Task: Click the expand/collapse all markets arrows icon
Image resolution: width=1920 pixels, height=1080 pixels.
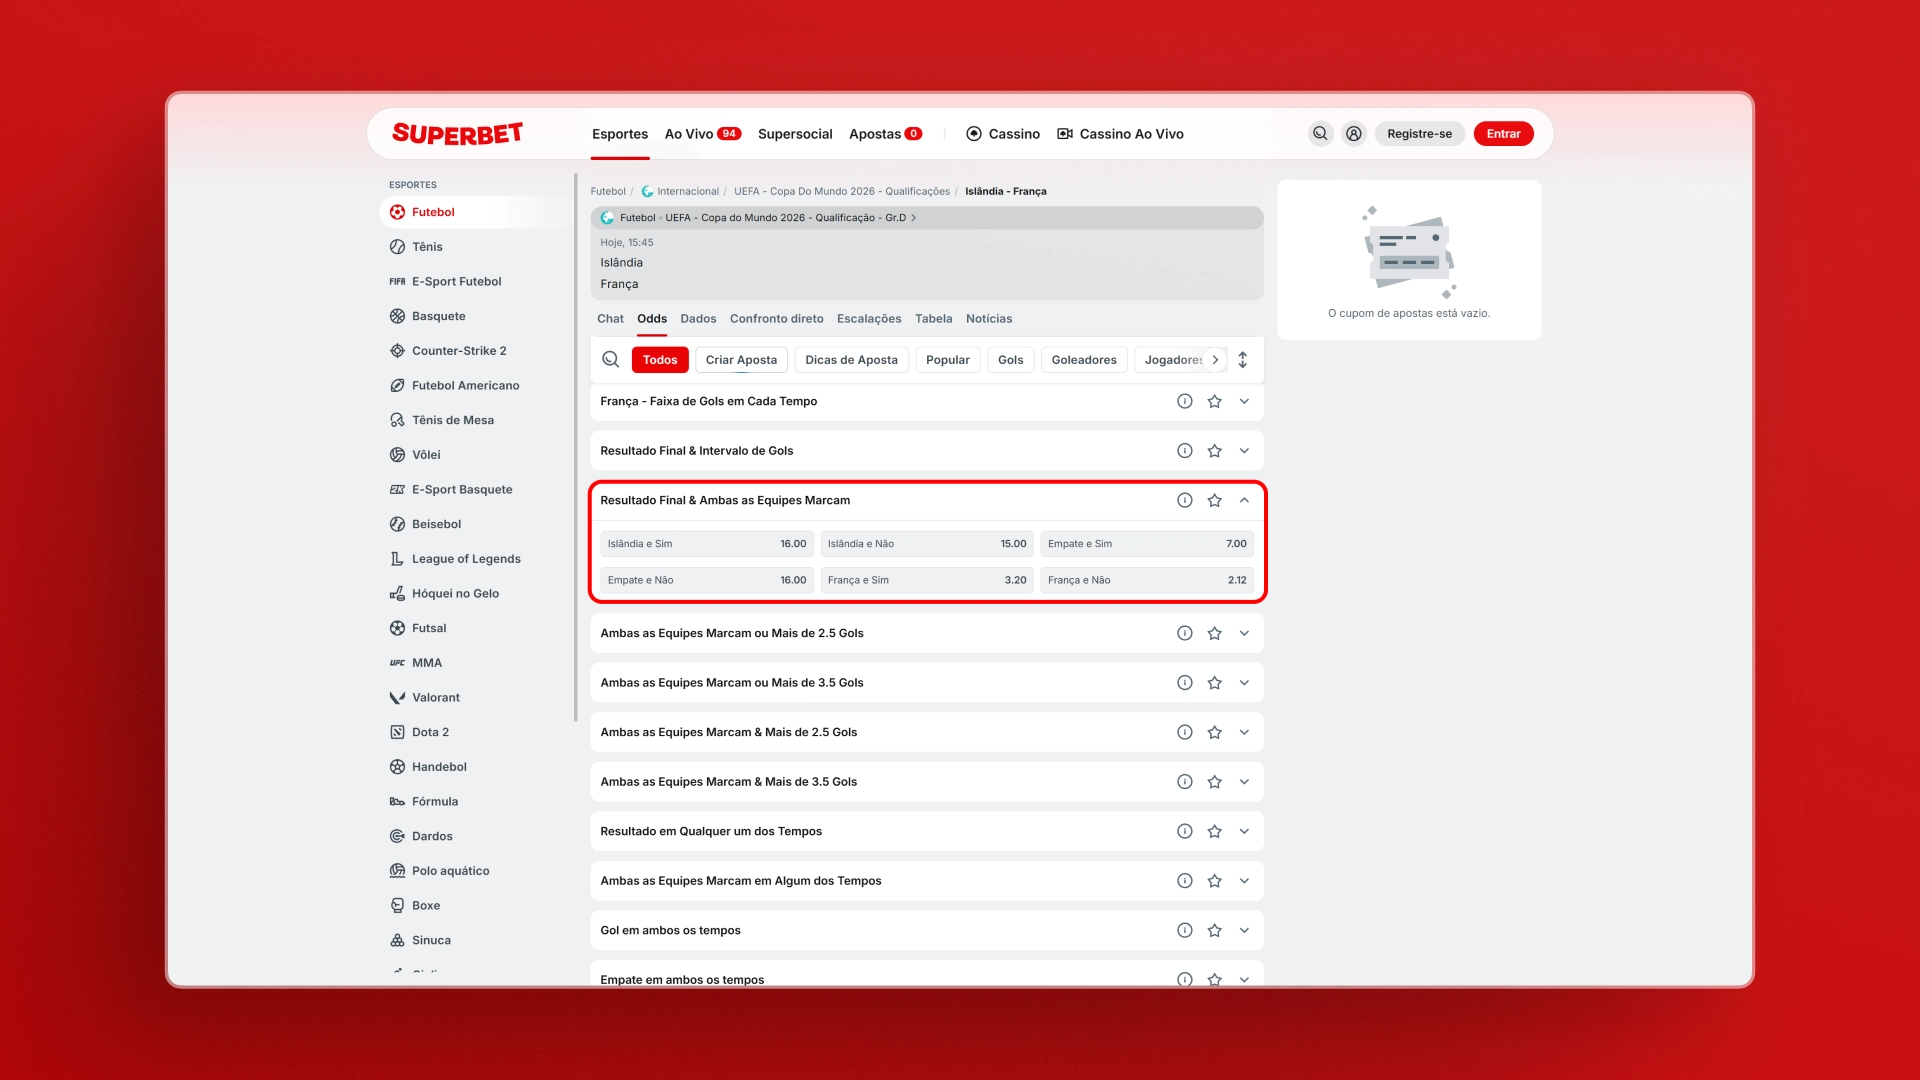Action: tap(1242, 360)
